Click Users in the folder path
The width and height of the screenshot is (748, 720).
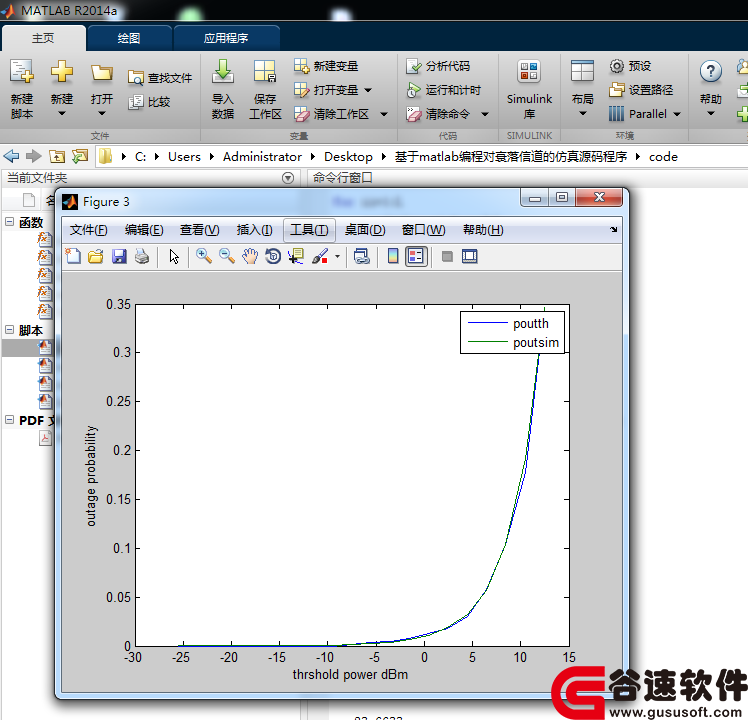coord(184,157)
